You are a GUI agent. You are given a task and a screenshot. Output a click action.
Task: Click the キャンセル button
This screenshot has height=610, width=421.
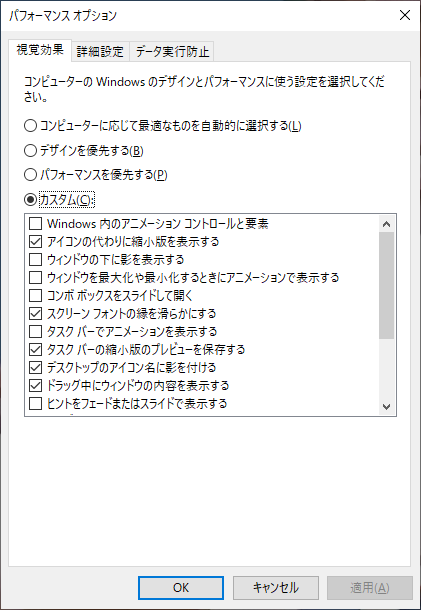(x=276, y=587)
